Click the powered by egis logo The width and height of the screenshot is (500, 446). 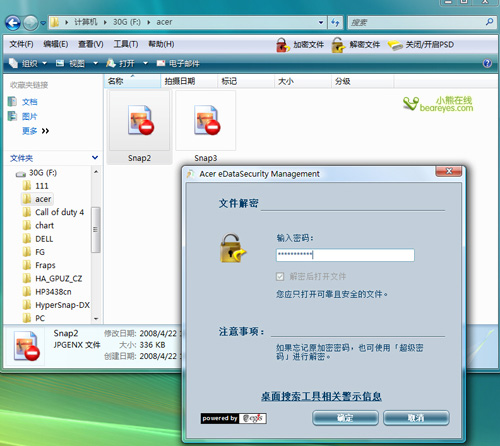[x=233, y=418]
